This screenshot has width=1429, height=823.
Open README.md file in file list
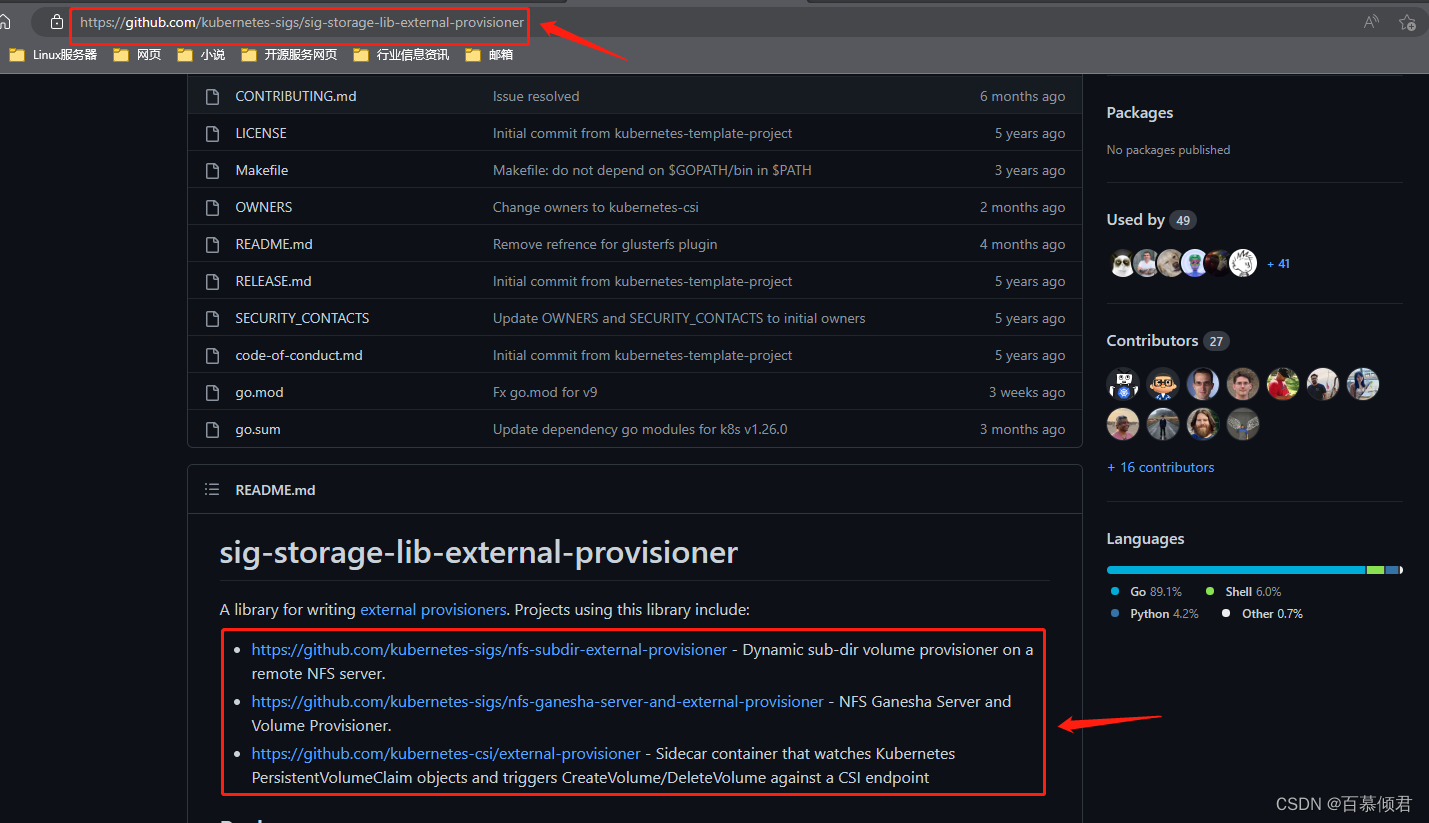pos(274,244)
